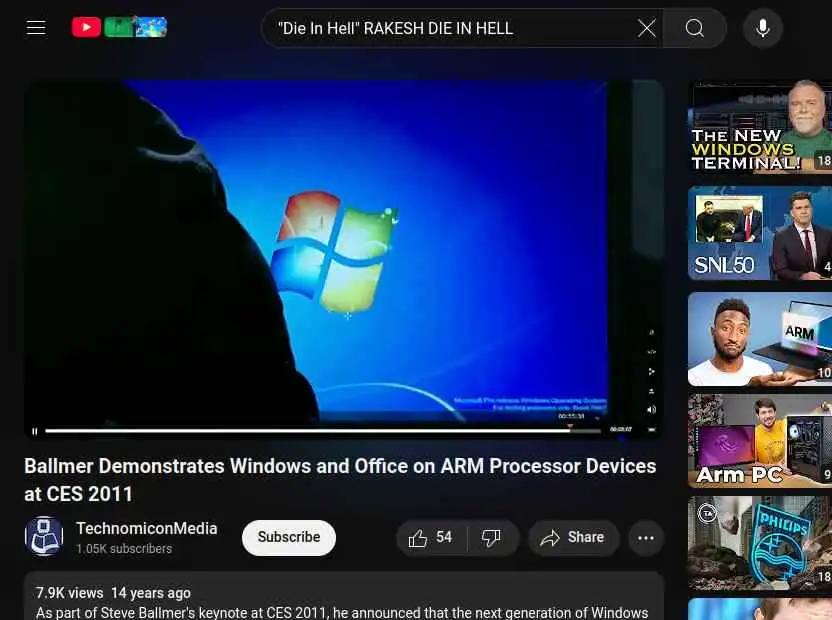Click the share icon inside the player

(x=652, y=372)
